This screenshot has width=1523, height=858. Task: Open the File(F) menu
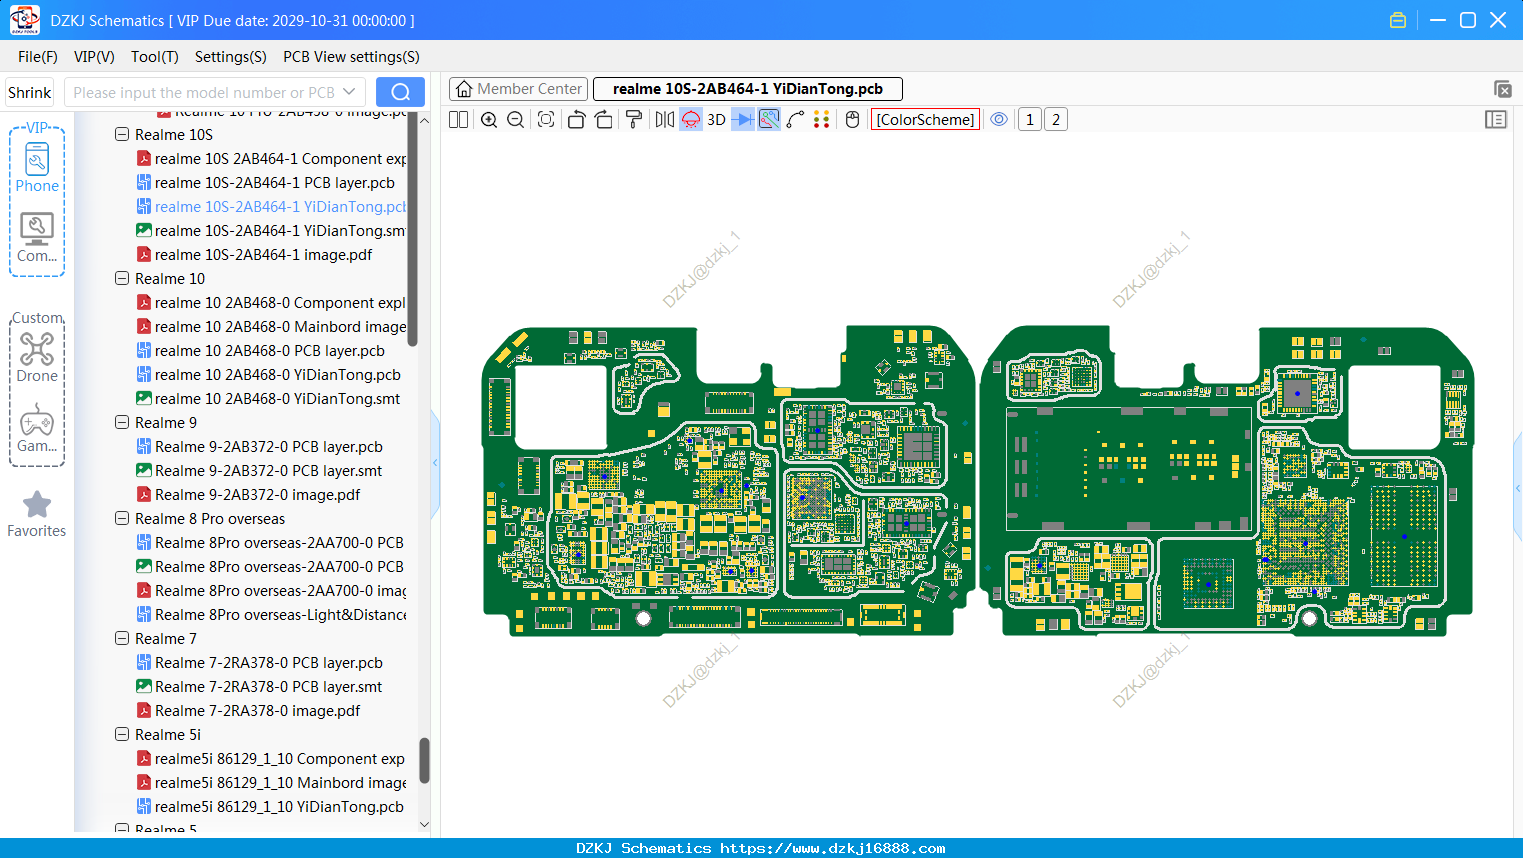(38, 57)
